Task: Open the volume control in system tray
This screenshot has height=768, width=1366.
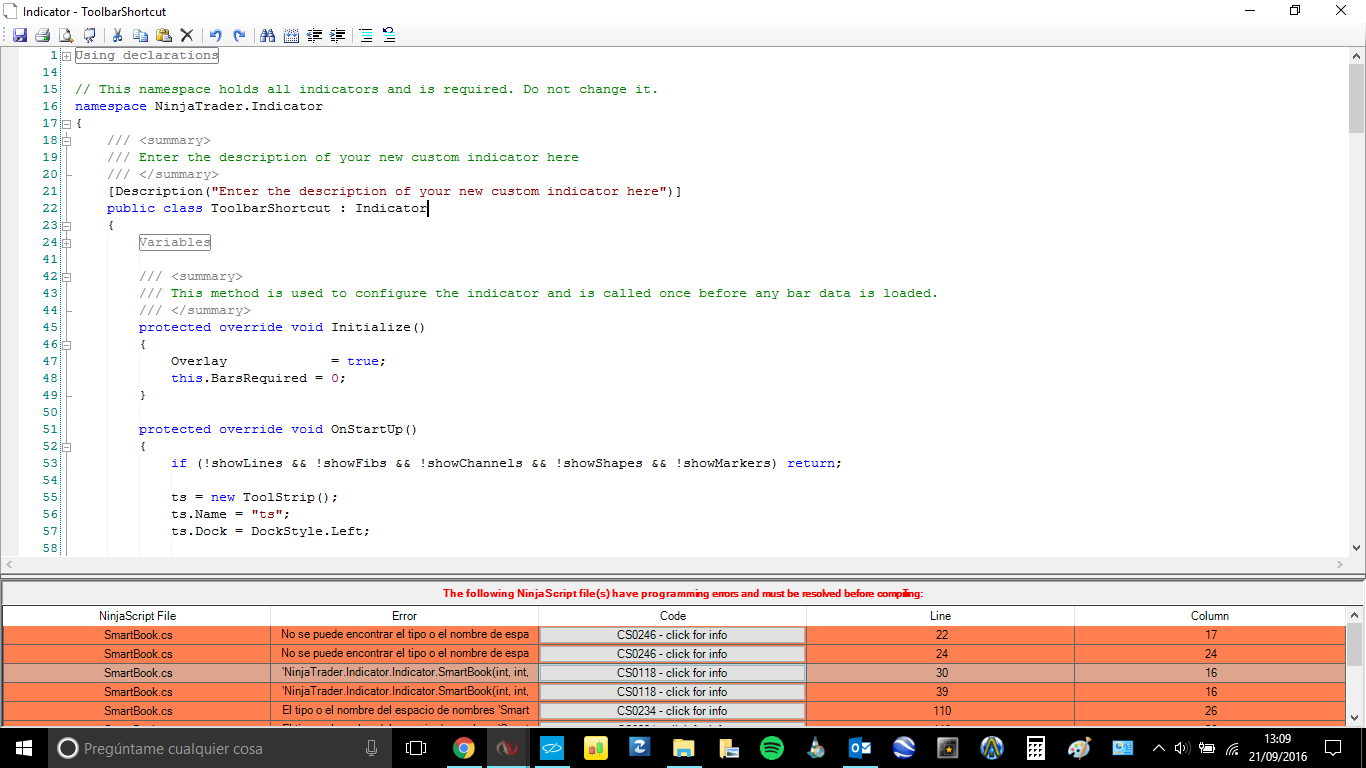Action: [x=1181, y=747]
